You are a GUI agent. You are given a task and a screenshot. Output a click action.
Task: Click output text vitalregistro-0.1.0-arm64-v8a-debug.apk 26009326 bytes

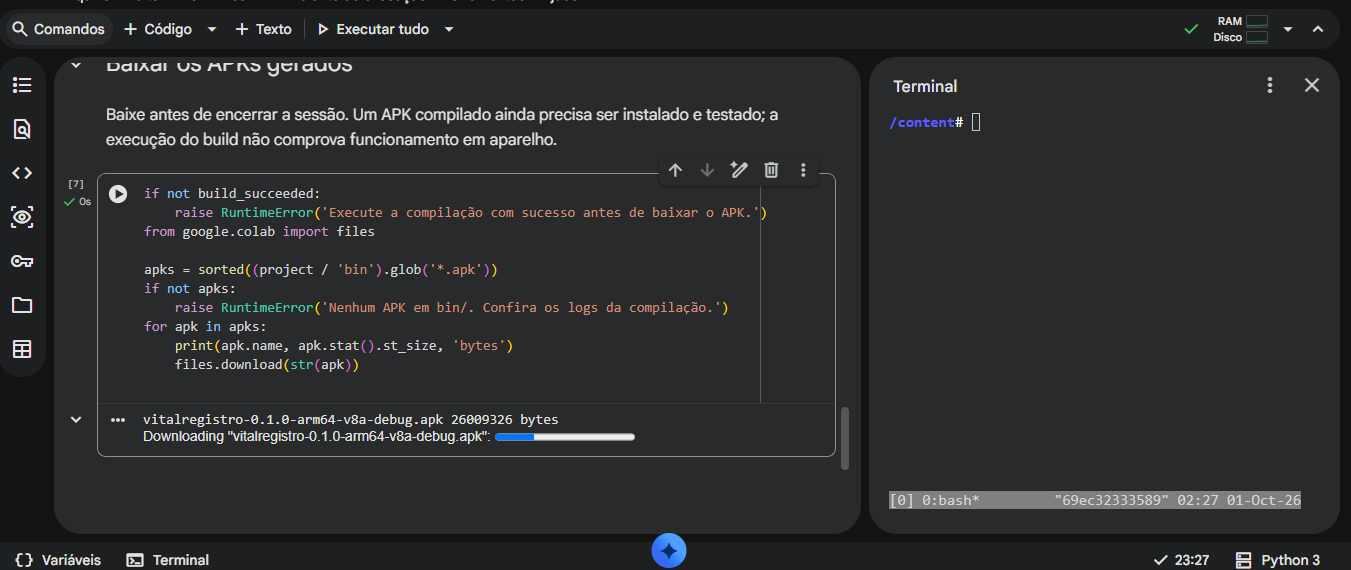(351, 420)
